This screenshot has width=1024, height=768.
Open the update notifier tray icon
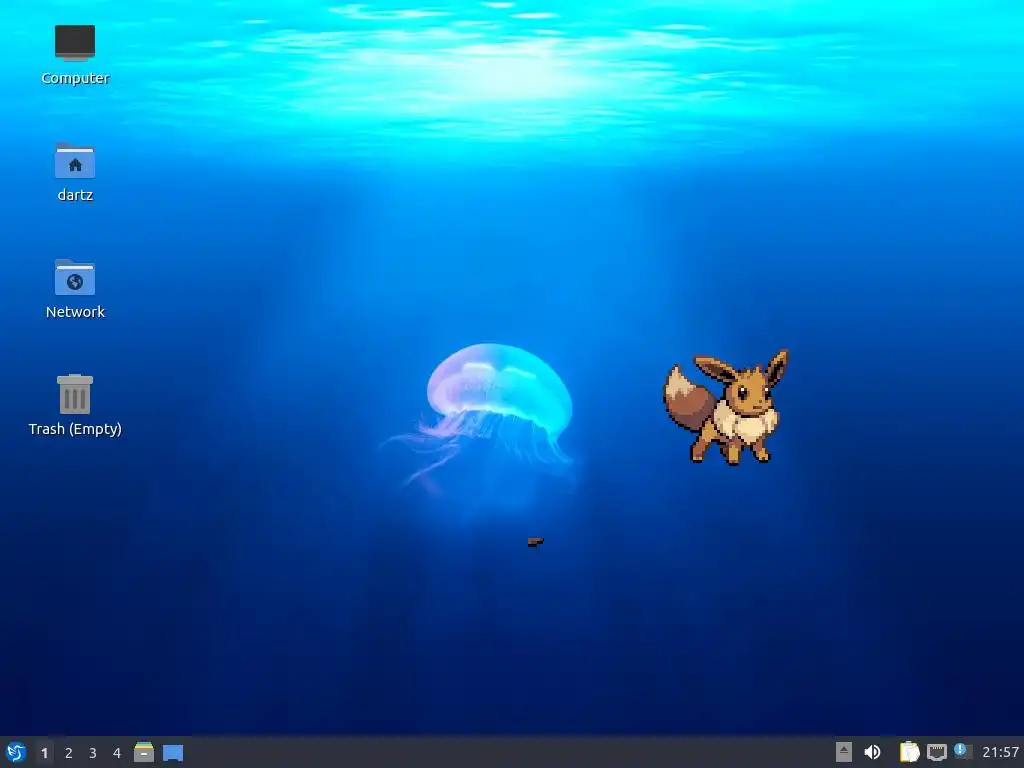point(963,751)
